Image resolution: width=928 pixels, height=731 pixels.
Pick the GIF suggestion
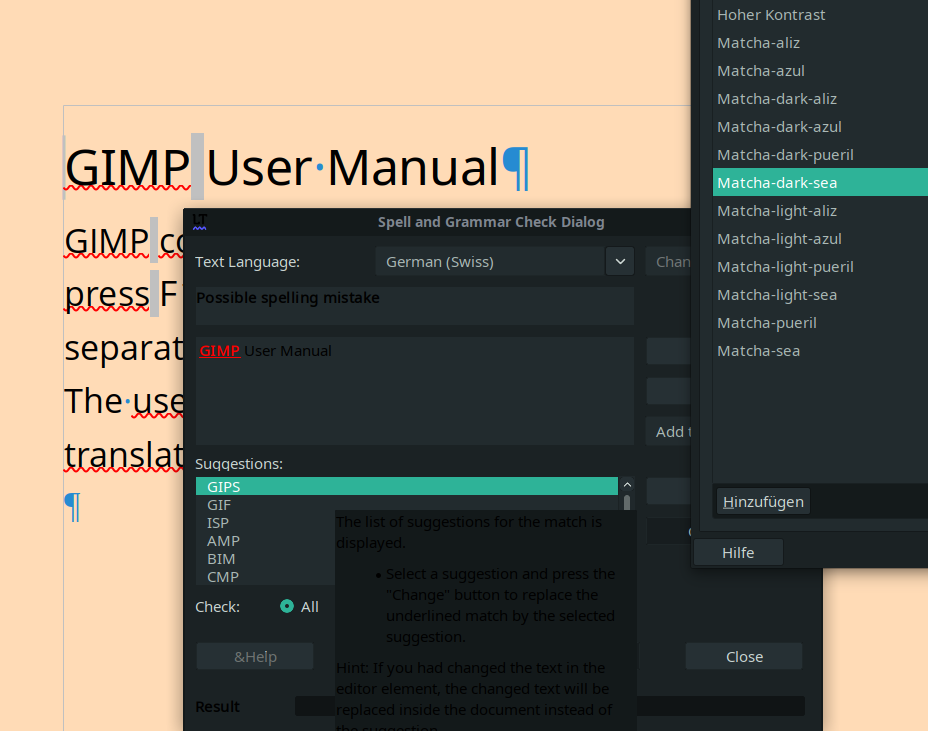(219, 505)
